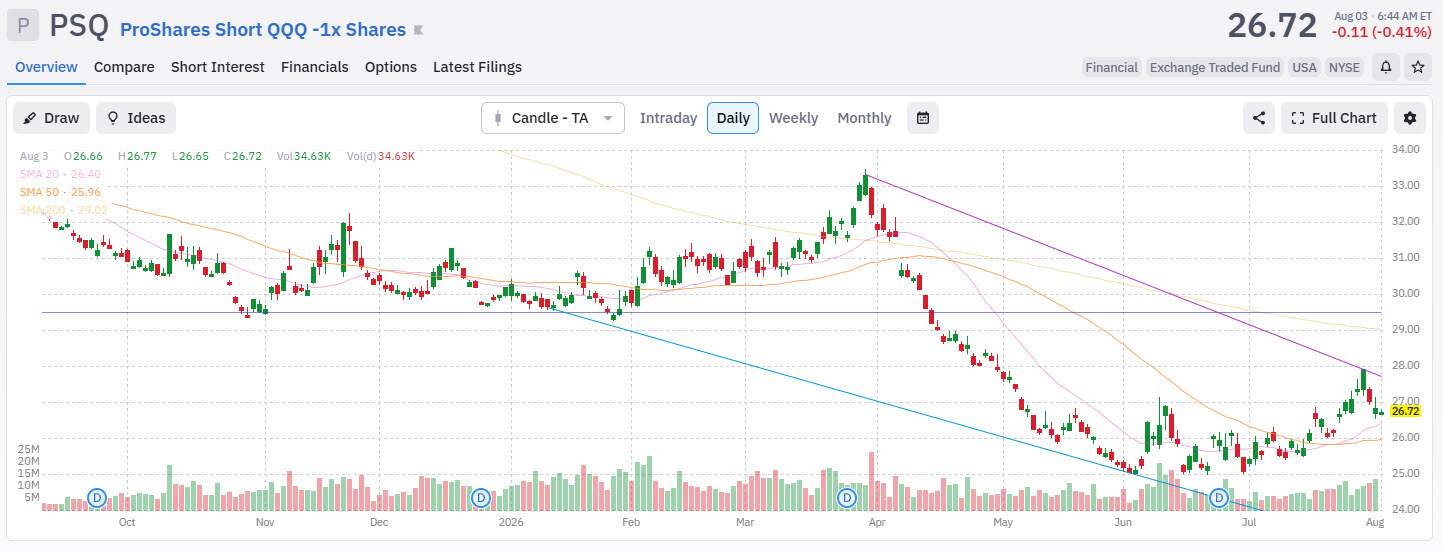The image size is (1443, 551).
Task: Open the Compare tab
Action: 124,67
